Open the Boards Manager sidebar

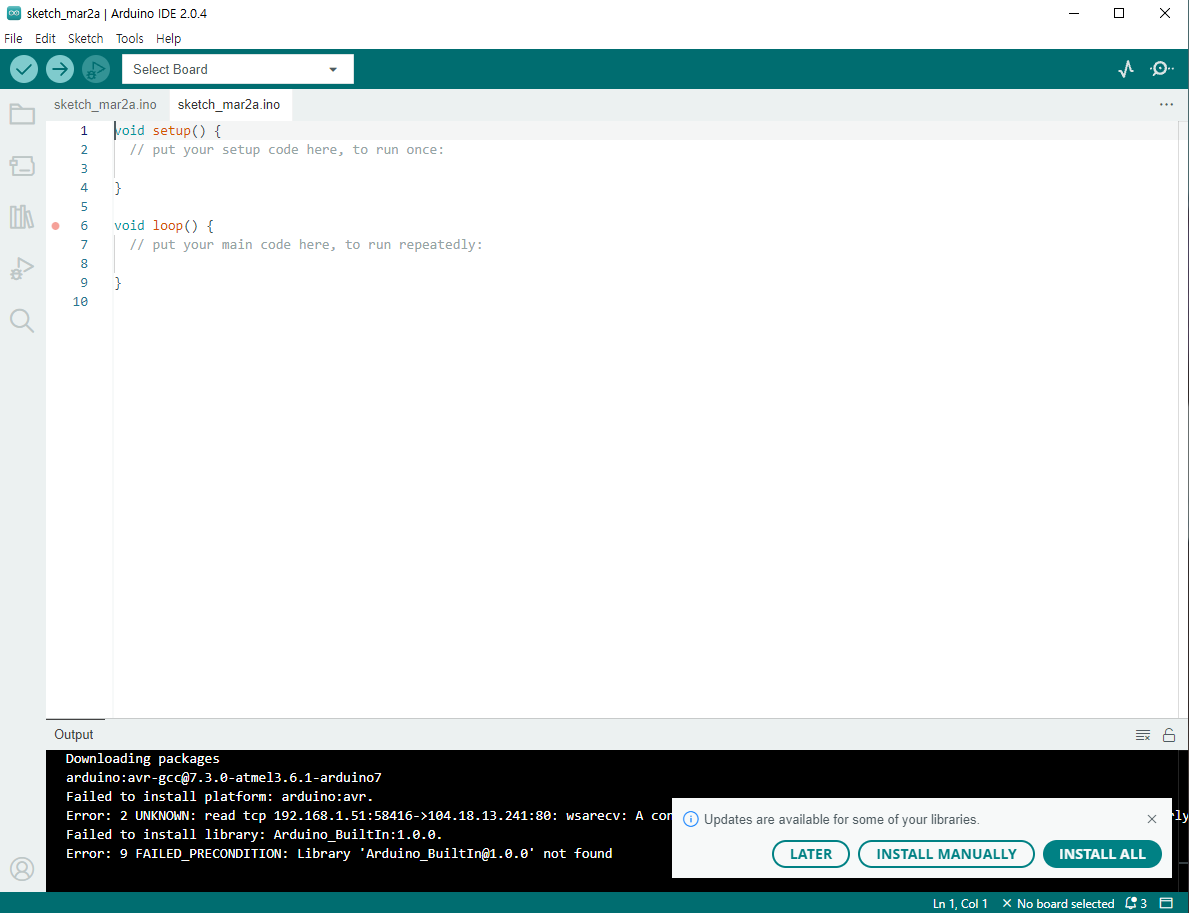coord(22,166)
